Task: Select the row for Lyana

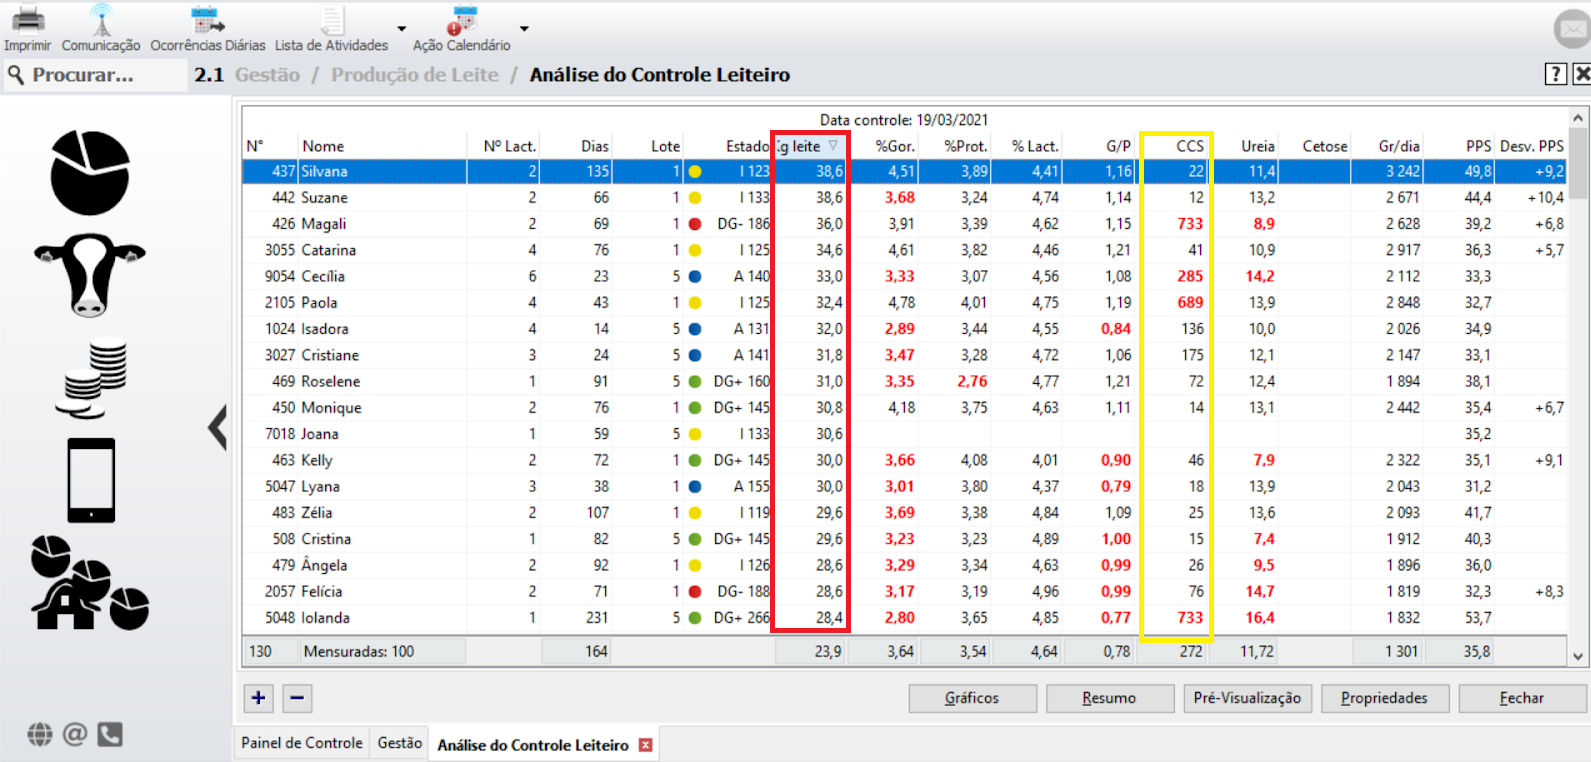Action: 905,486
